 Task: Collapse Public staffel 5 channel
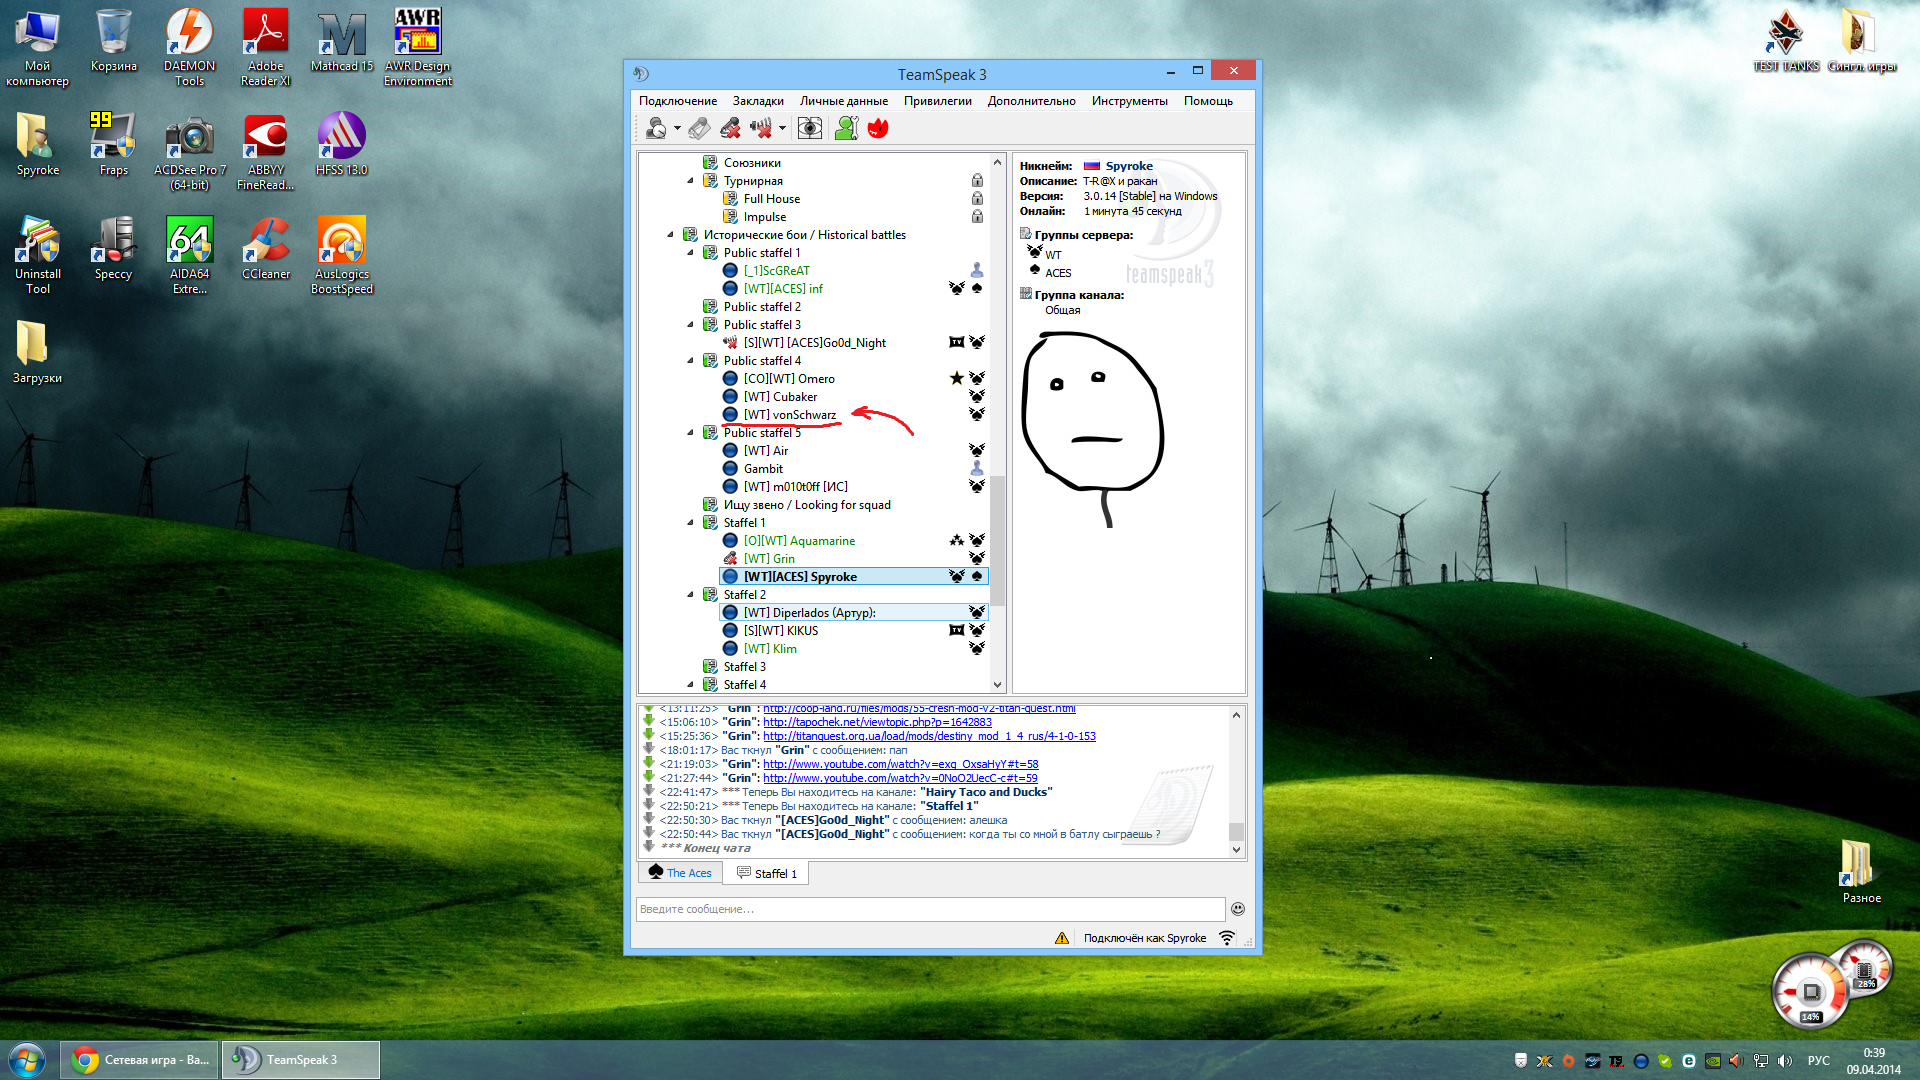pos(690,433)
